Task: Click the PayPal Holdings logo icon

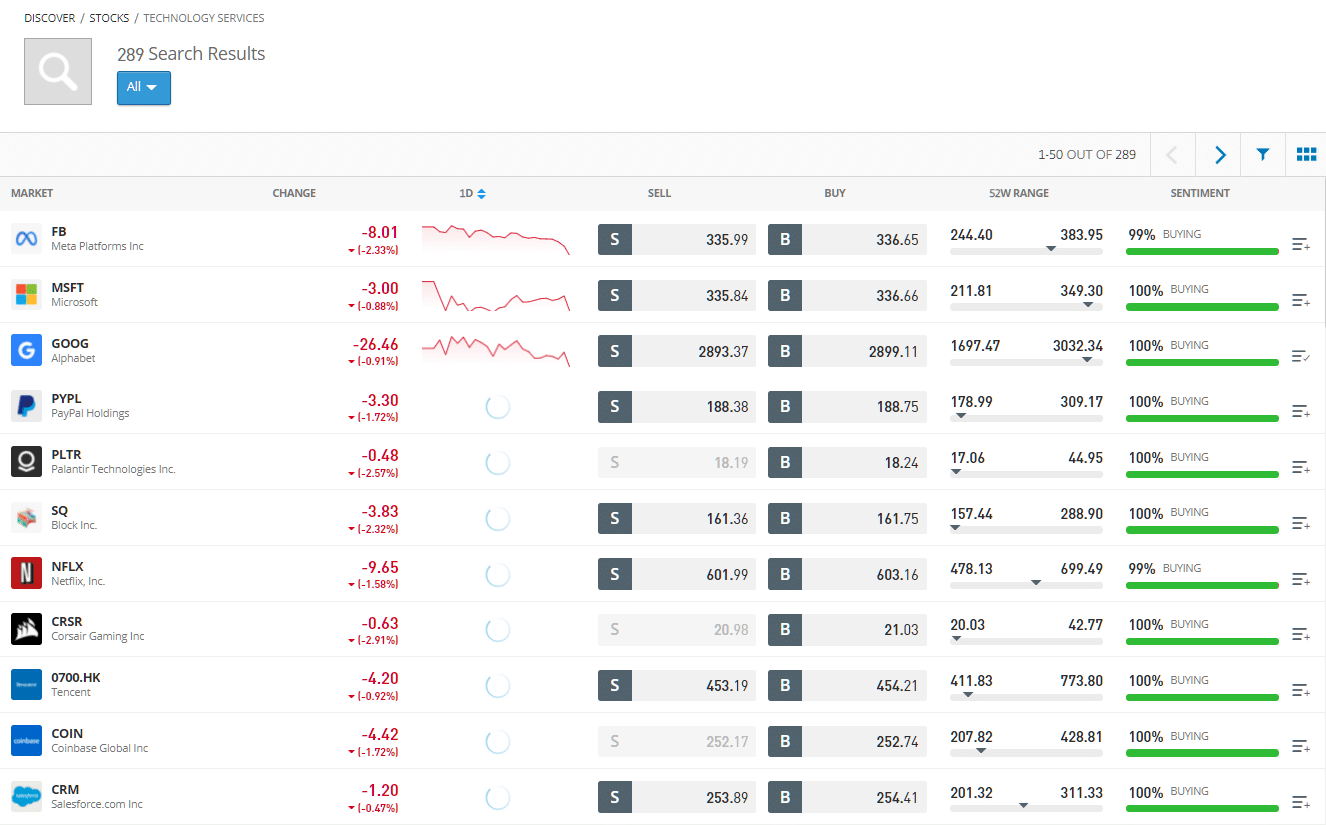Action: click(26, 406)
